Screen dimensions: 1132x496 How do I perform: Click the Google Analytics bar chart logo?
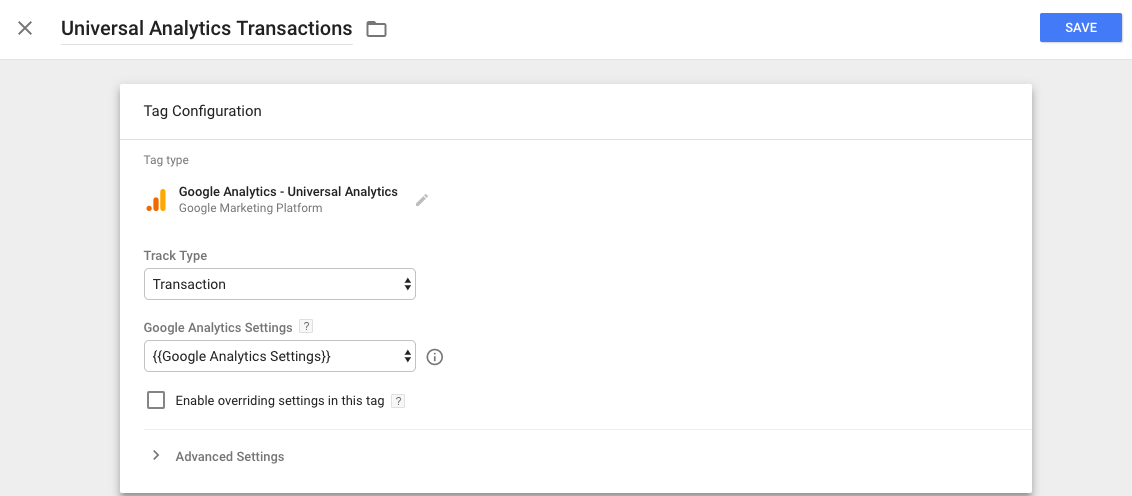(x=156, y=200)
